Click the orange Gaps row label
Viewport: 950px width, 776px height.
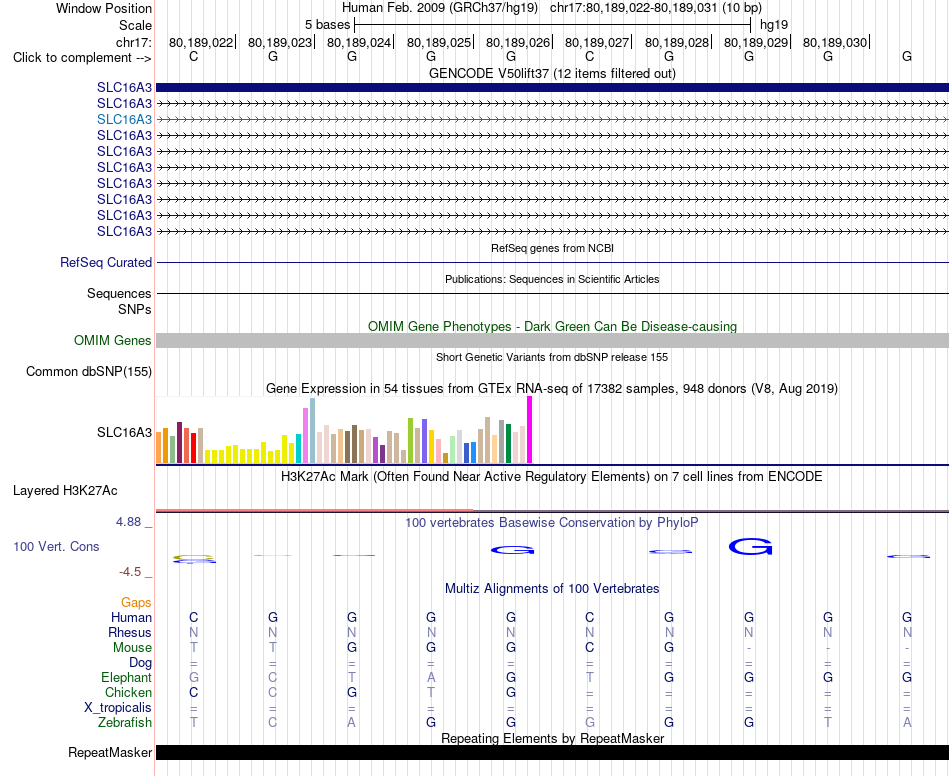(136, 602)
